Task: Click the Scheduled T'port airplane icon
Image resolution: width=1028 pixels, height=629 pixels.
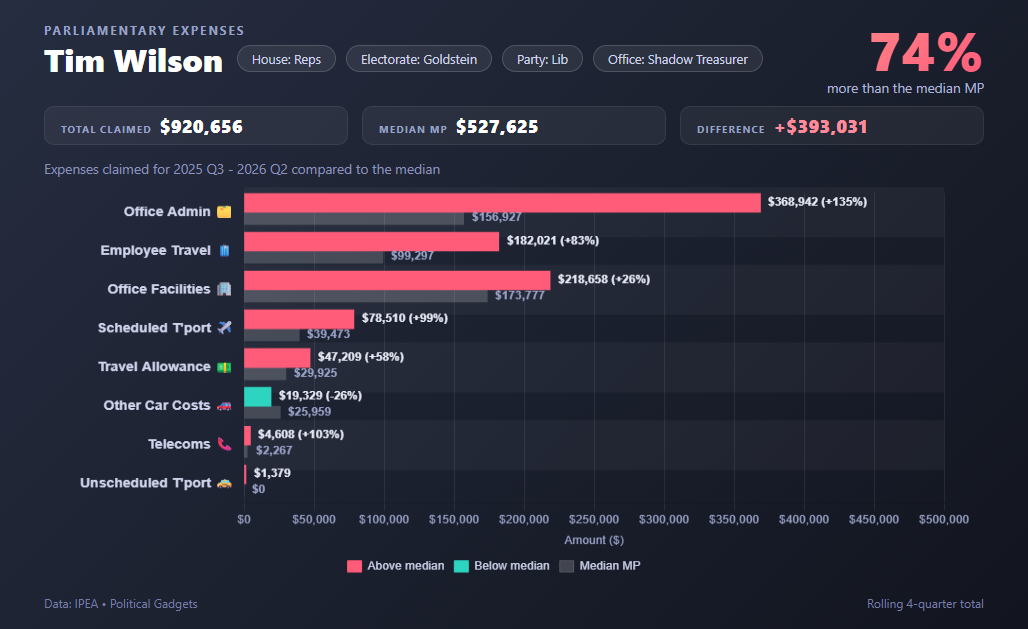Action: (x=224, y=327)
